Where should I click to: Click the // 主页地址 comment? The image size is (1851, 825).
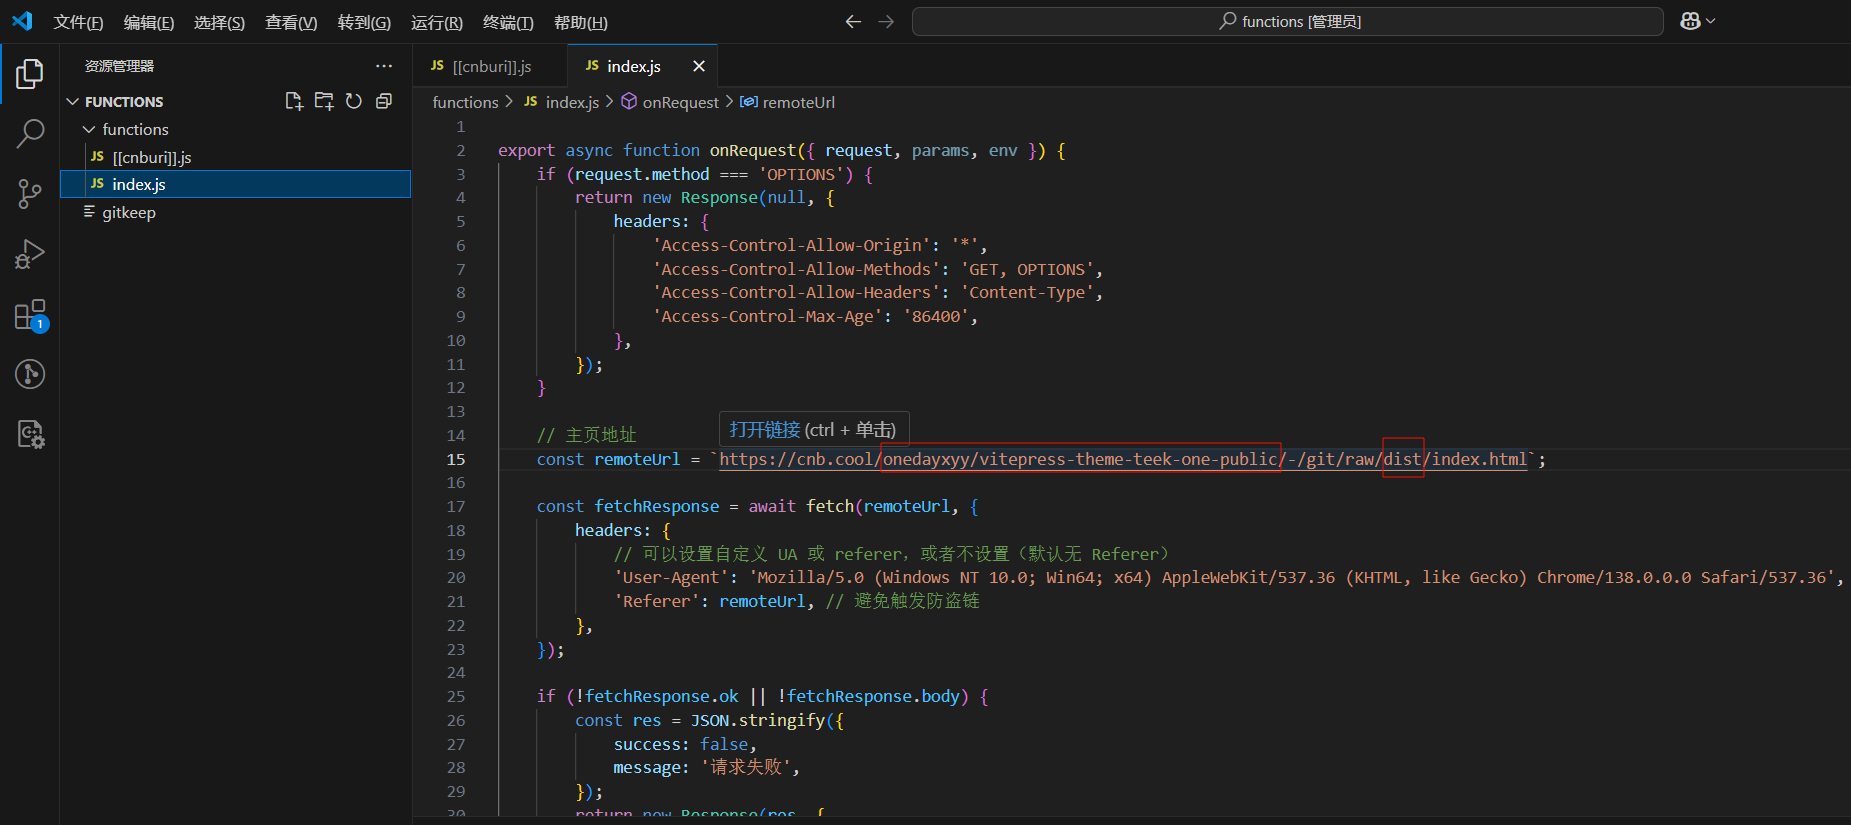(586, 435)
